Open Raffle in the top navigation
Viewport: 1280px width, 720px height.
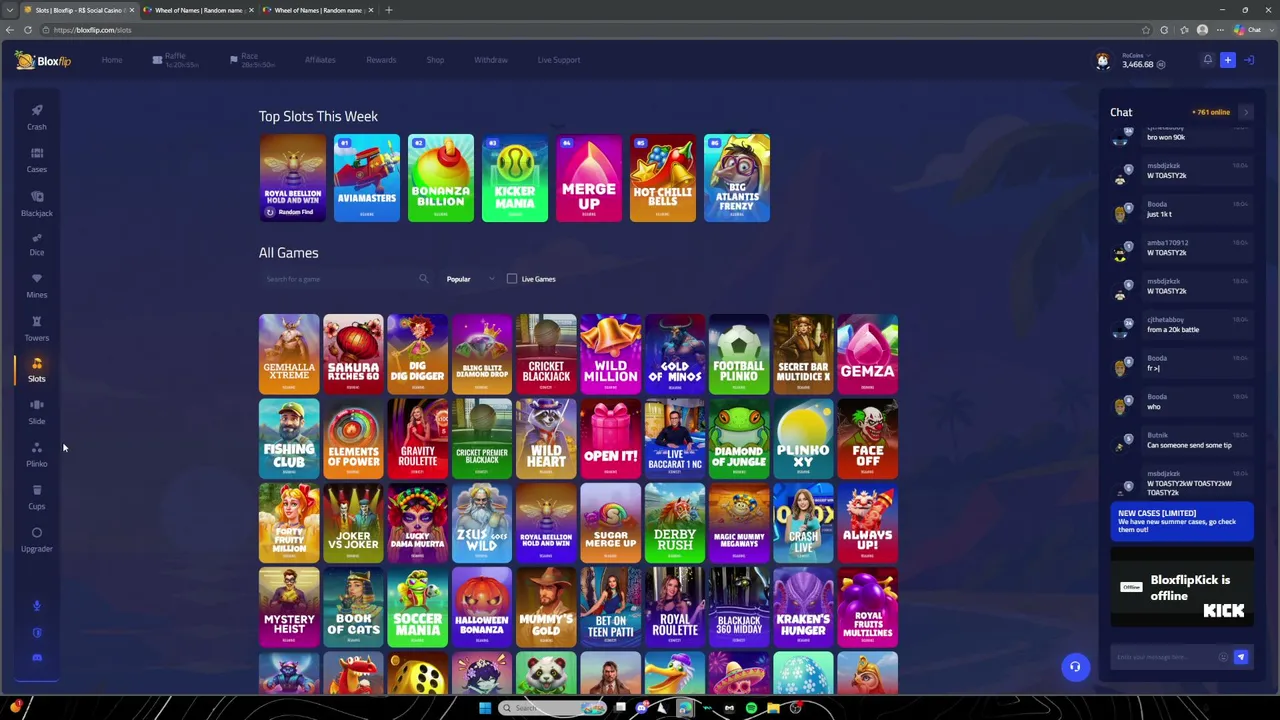176,60
